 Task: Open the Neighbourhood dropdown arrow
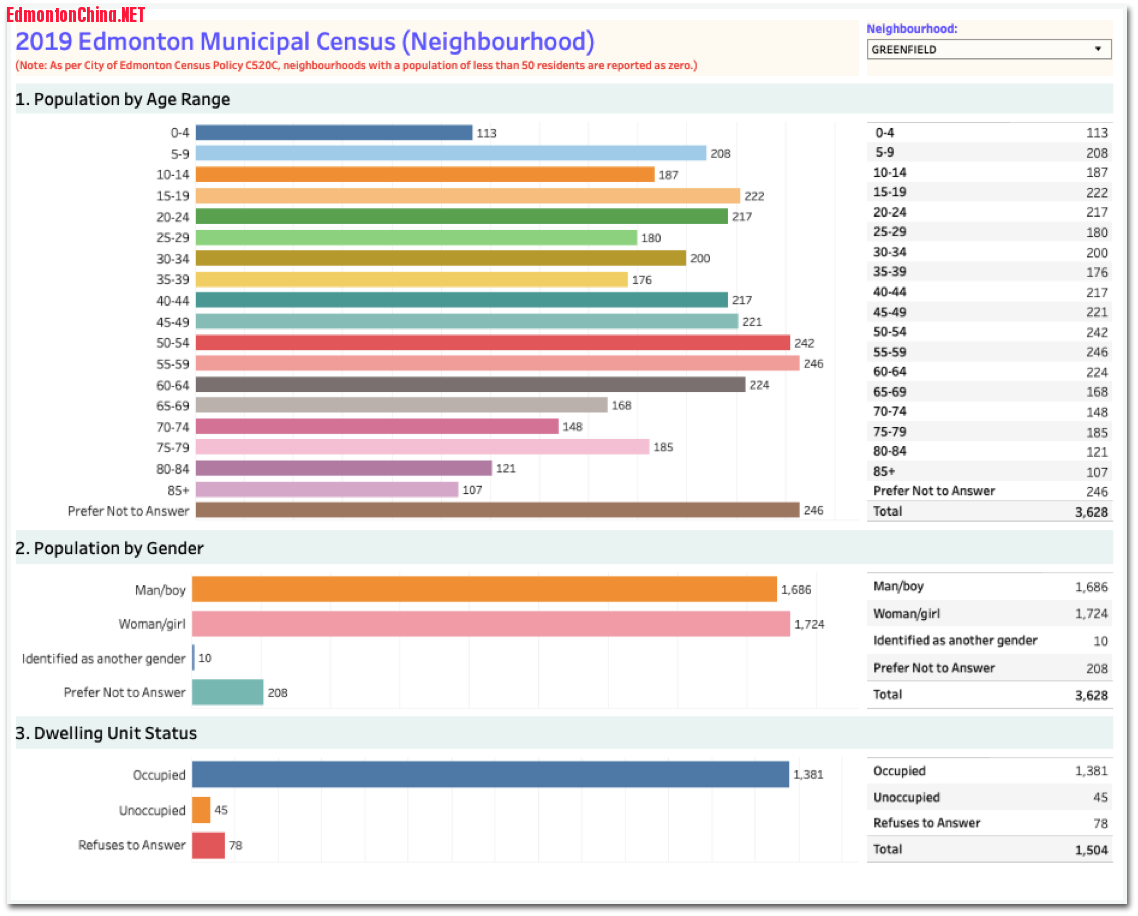coord(1097,49)
